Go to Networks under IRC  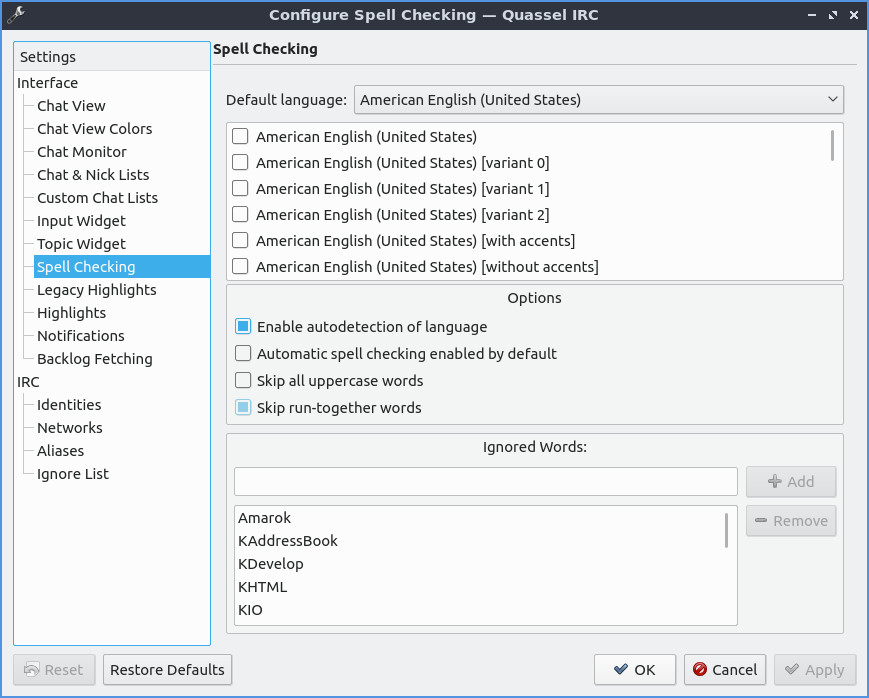tap(69, 428)
